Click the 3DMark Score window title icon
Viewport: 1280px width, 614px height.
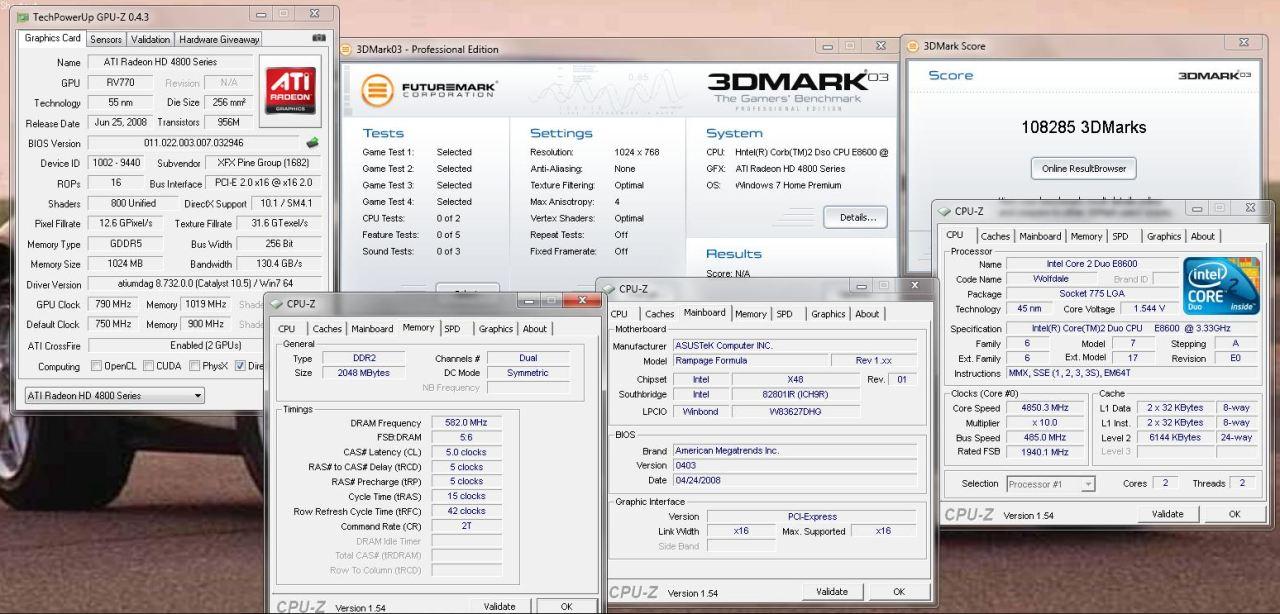pos(914,46)
